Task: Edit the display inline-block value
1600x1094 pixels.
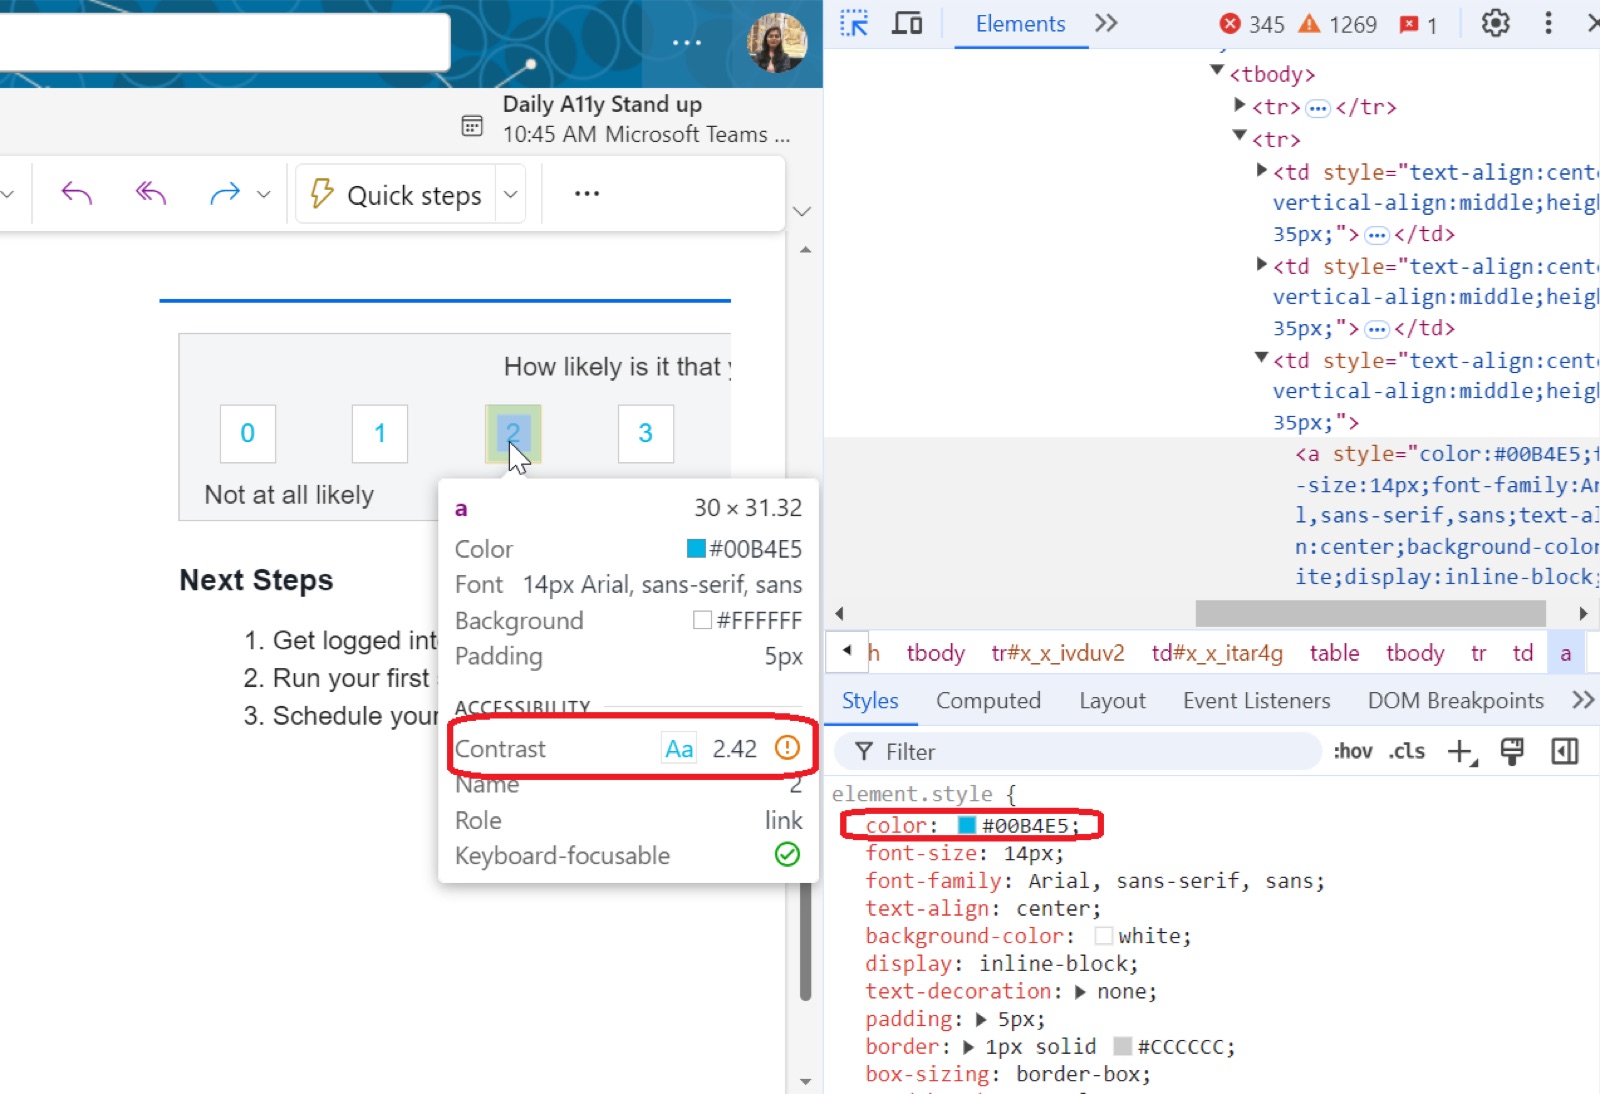Action: click(x=1055, y=964)
